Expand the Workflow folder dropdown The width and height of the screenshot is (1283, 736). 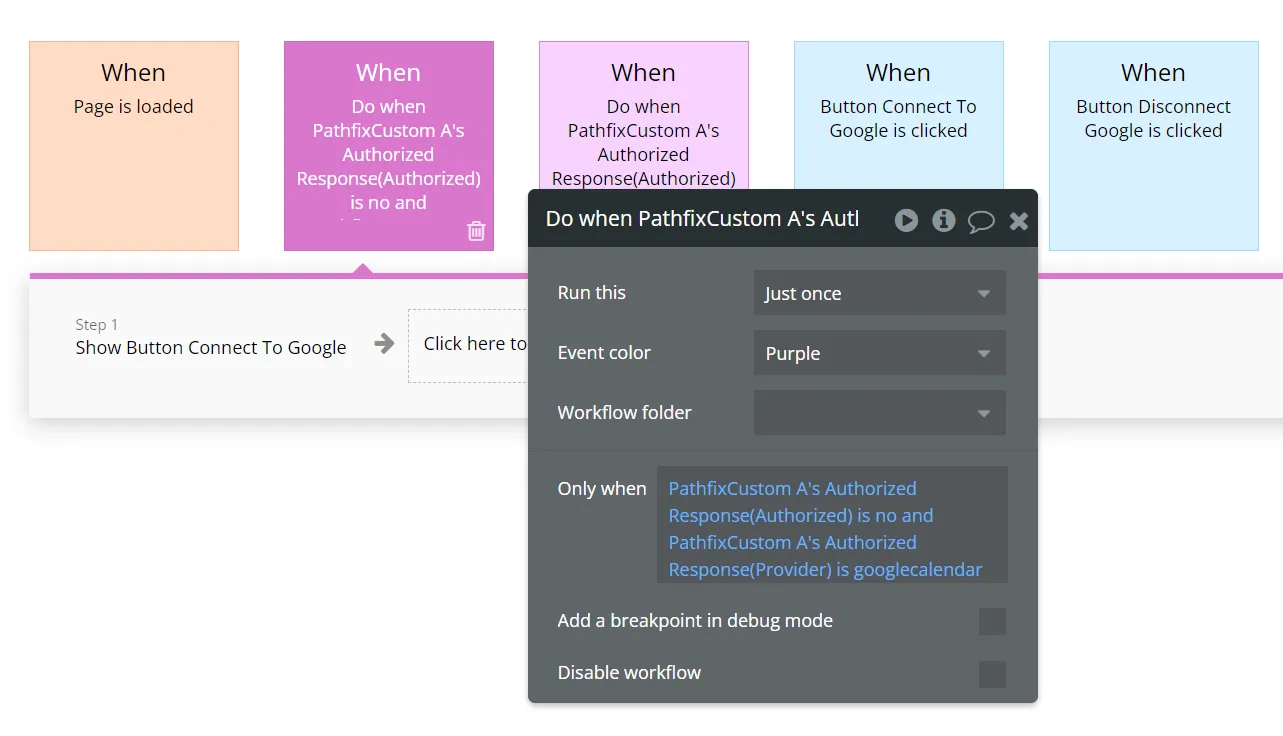880,413
